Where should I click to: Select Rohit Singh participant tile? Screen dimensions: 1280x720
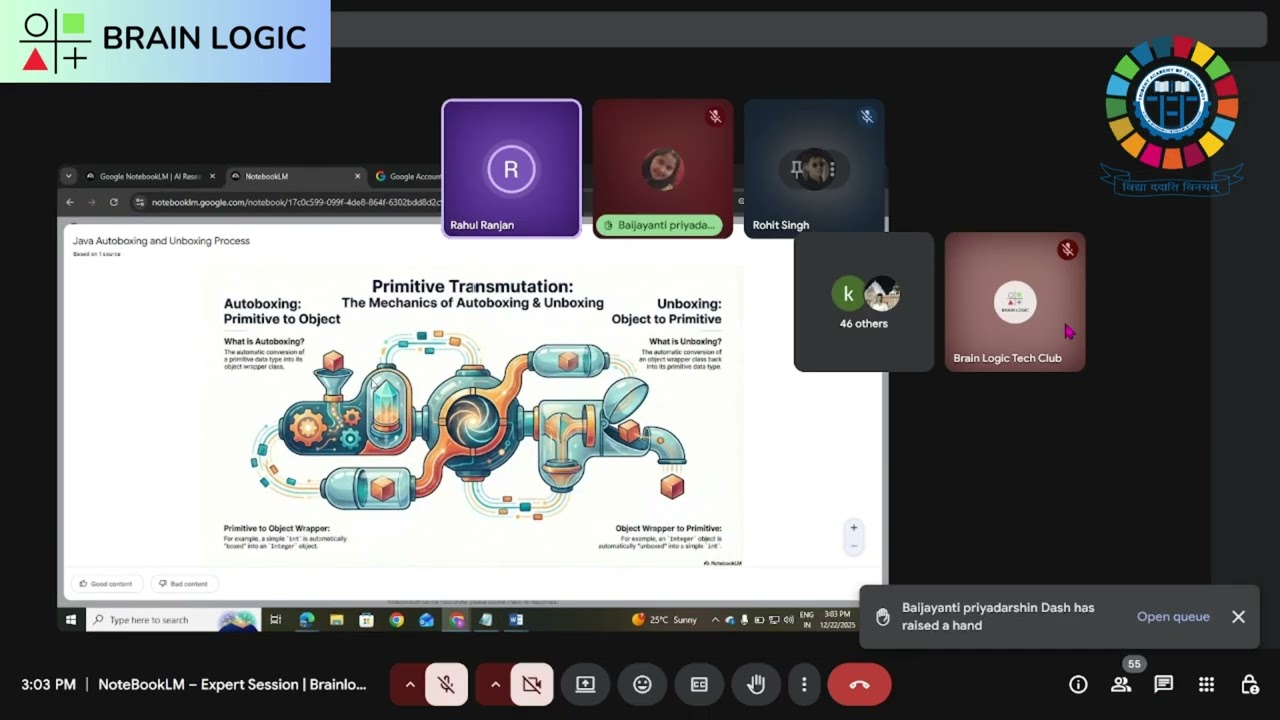pyautogui.click(x=813, y=169)
